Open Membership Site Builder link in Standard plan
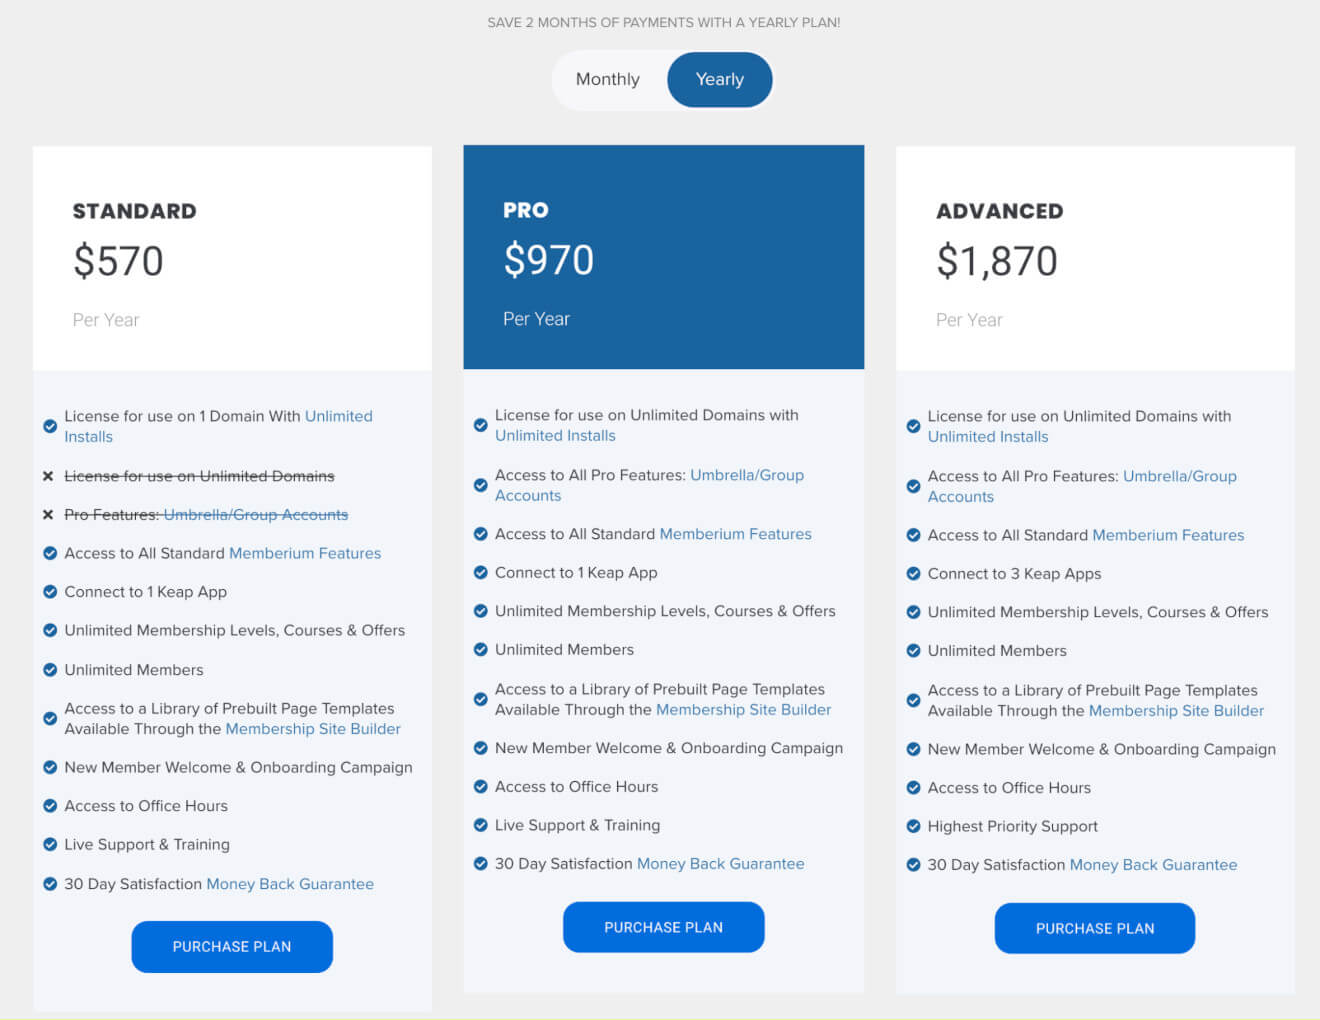 [313, 728]
